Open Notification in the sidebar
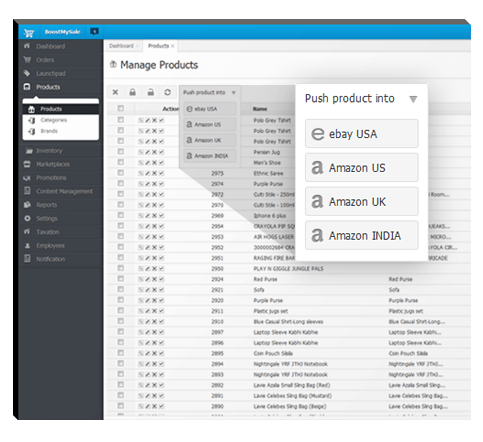The width and height of the screenshot is (483, 442). point(51,259)
